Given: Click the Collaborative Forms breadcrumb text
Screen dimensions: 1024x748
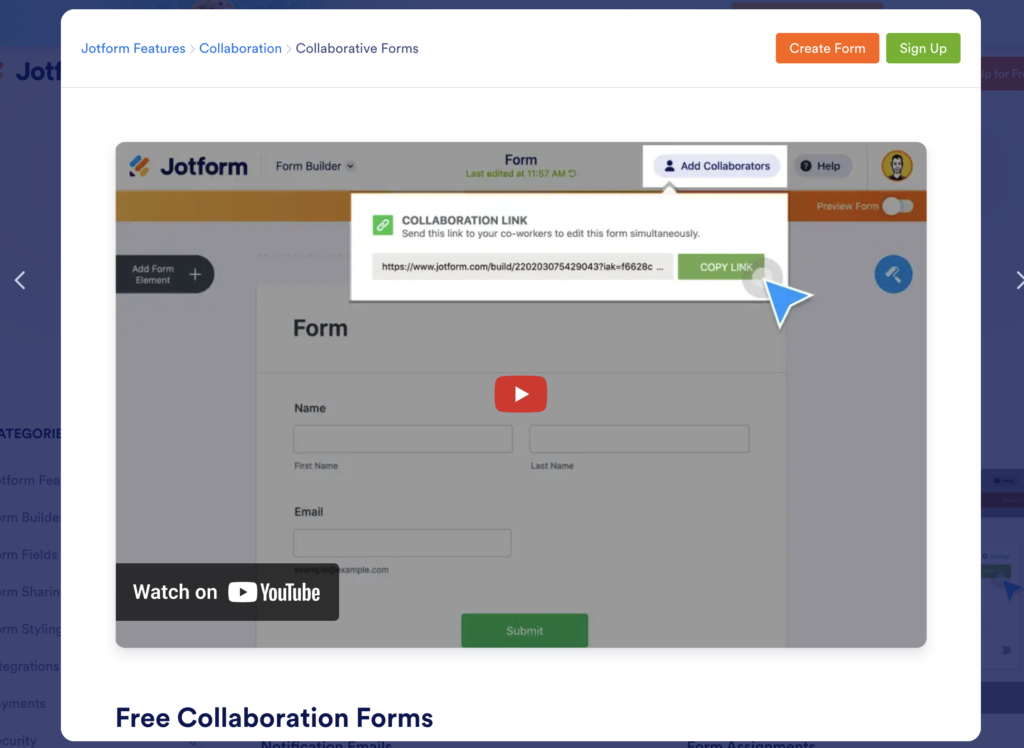Looking at the screenshot, I should tap(357, 48).
